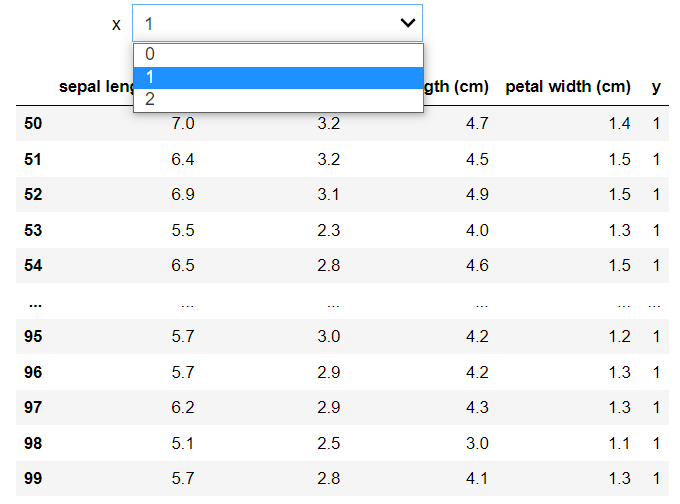The width and height of the screenshot is (680, 504).
Task: Click sepal length value 6.5 in row 54
Action: tap(183, 265)
